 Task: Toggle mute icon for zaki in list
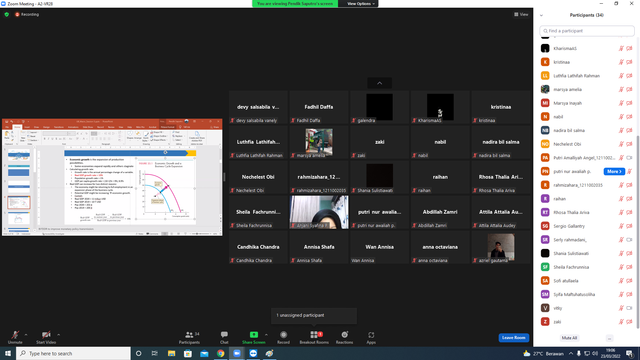pyautogui.click(x=621, y=322)
